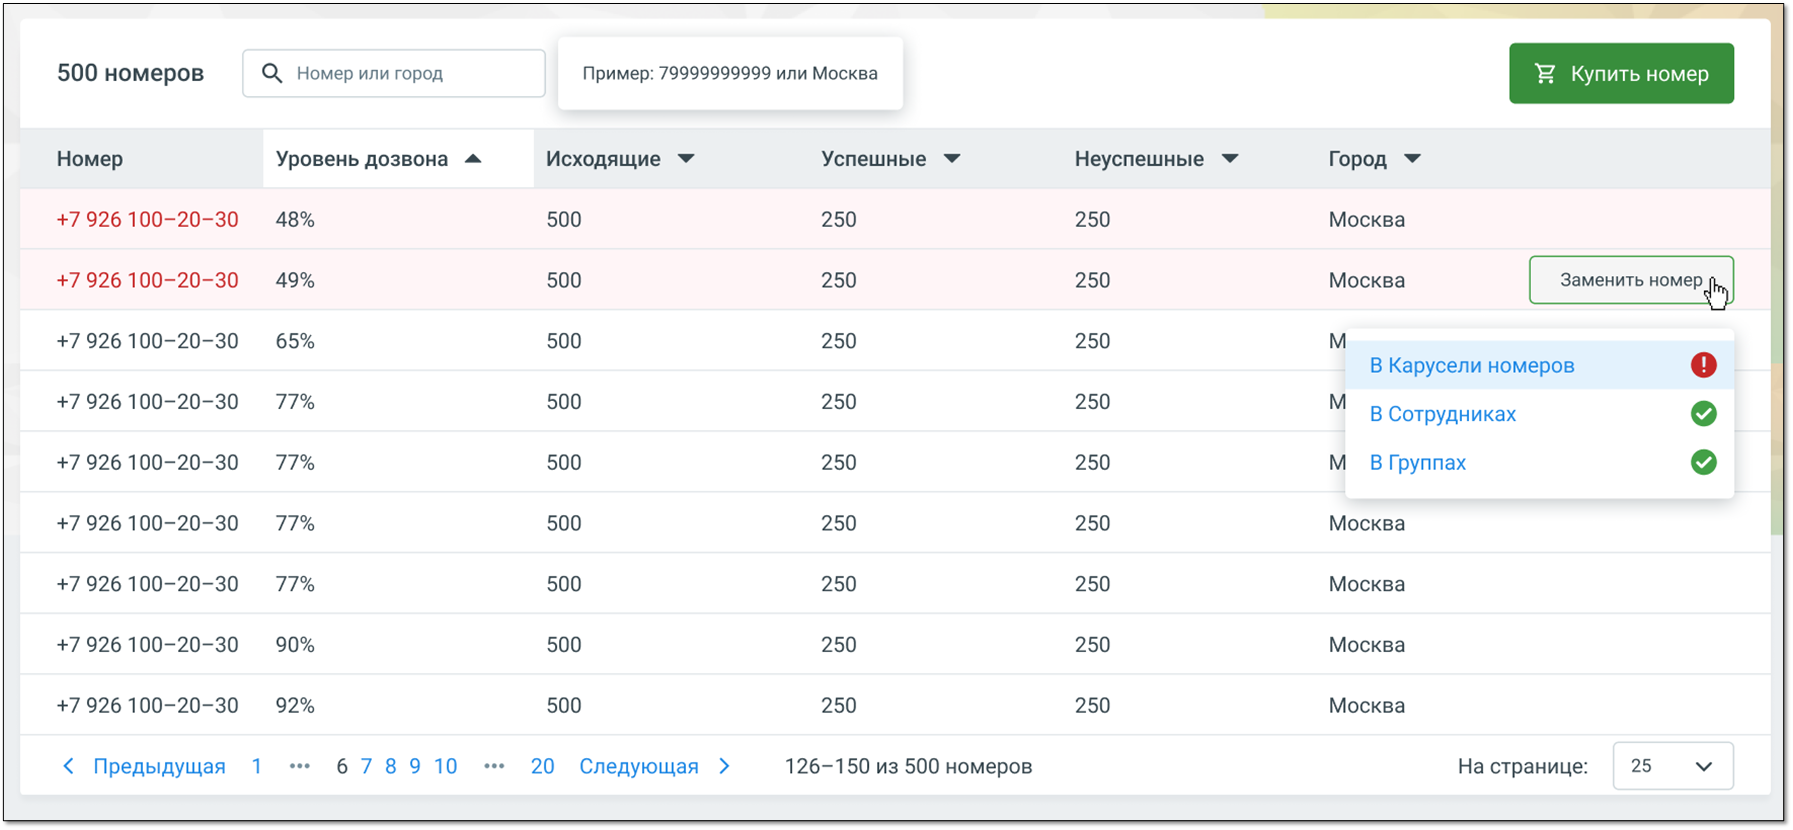Select В Карусели номеров menu item
Screen dimensions: 1793x830
[x=1540, y=365]
